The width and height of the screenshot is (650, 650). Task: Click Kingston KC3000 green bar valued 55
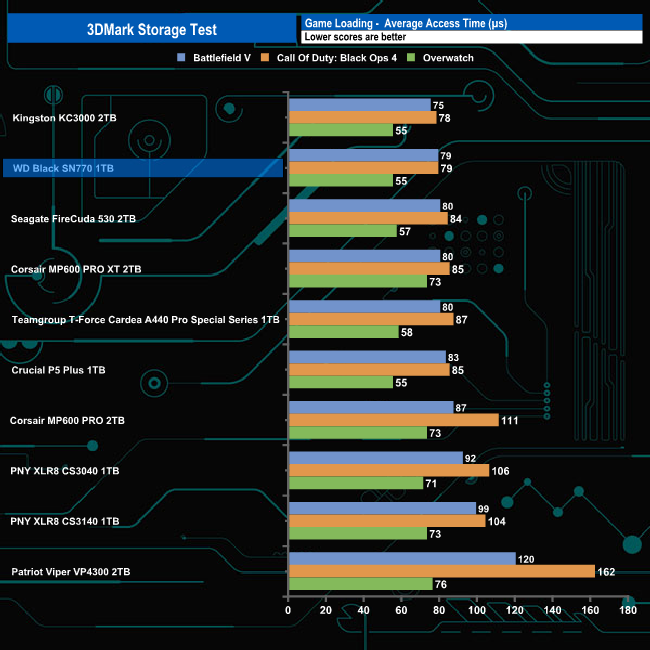(x=341, y=130)
